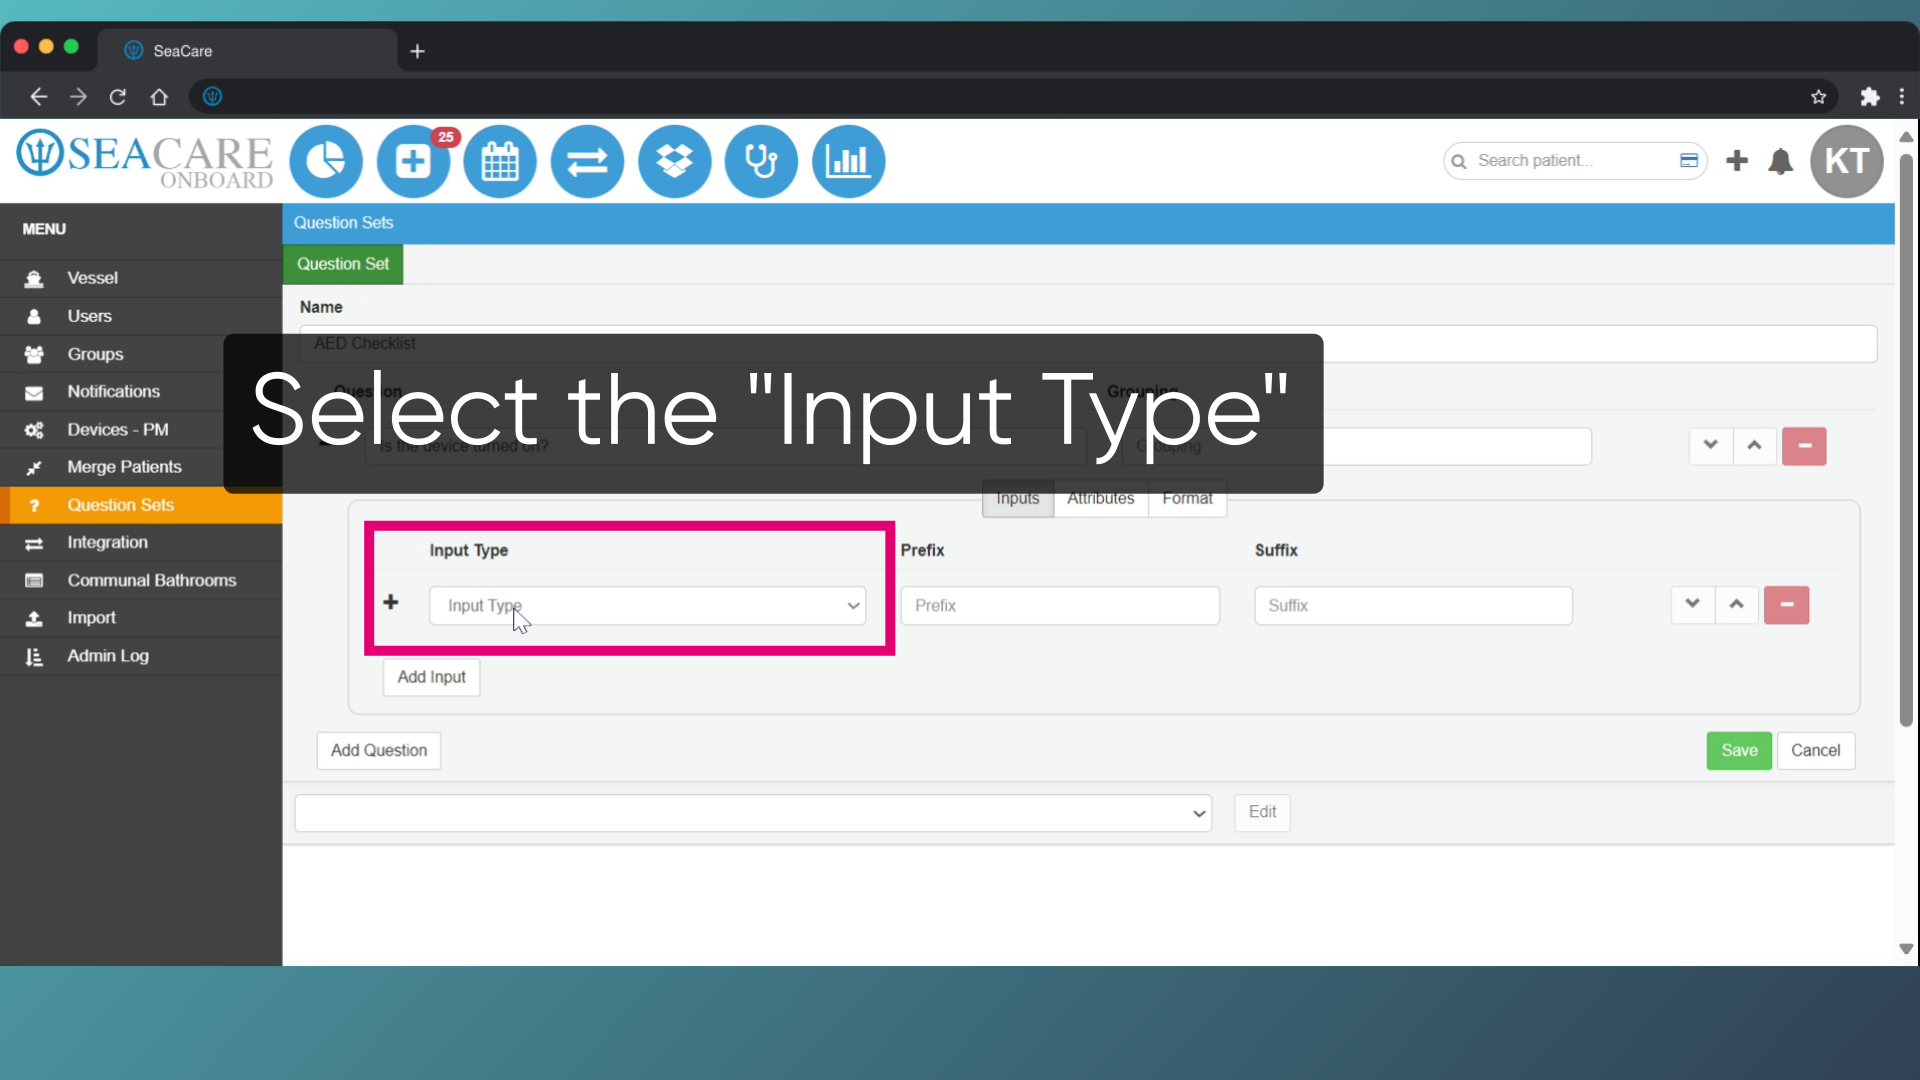This screenshot has height=1080, width=1920.
Task: Select Question Sets in the side menu
Action: (141, 505)
